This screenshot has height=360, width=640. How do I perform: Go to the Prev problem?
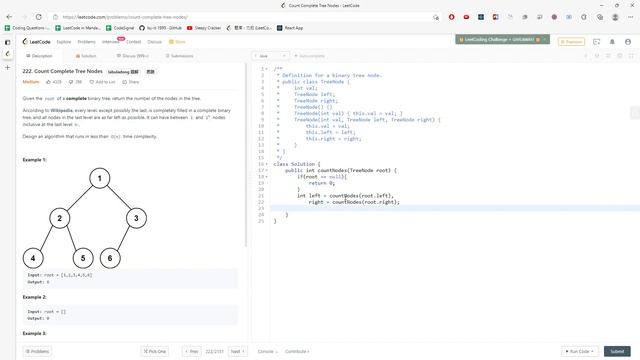pos(191,351)
